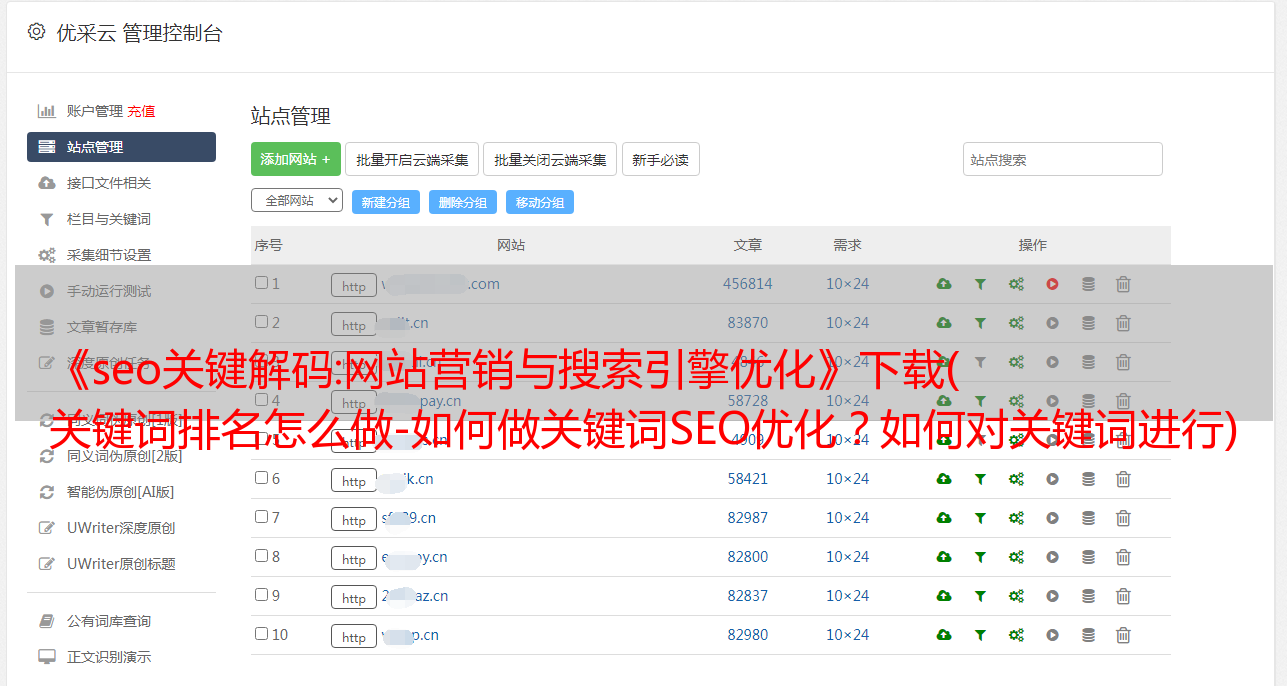Open the database icon in row 1
This screenshot has width=1287, height=686.
coord(1088,284)
